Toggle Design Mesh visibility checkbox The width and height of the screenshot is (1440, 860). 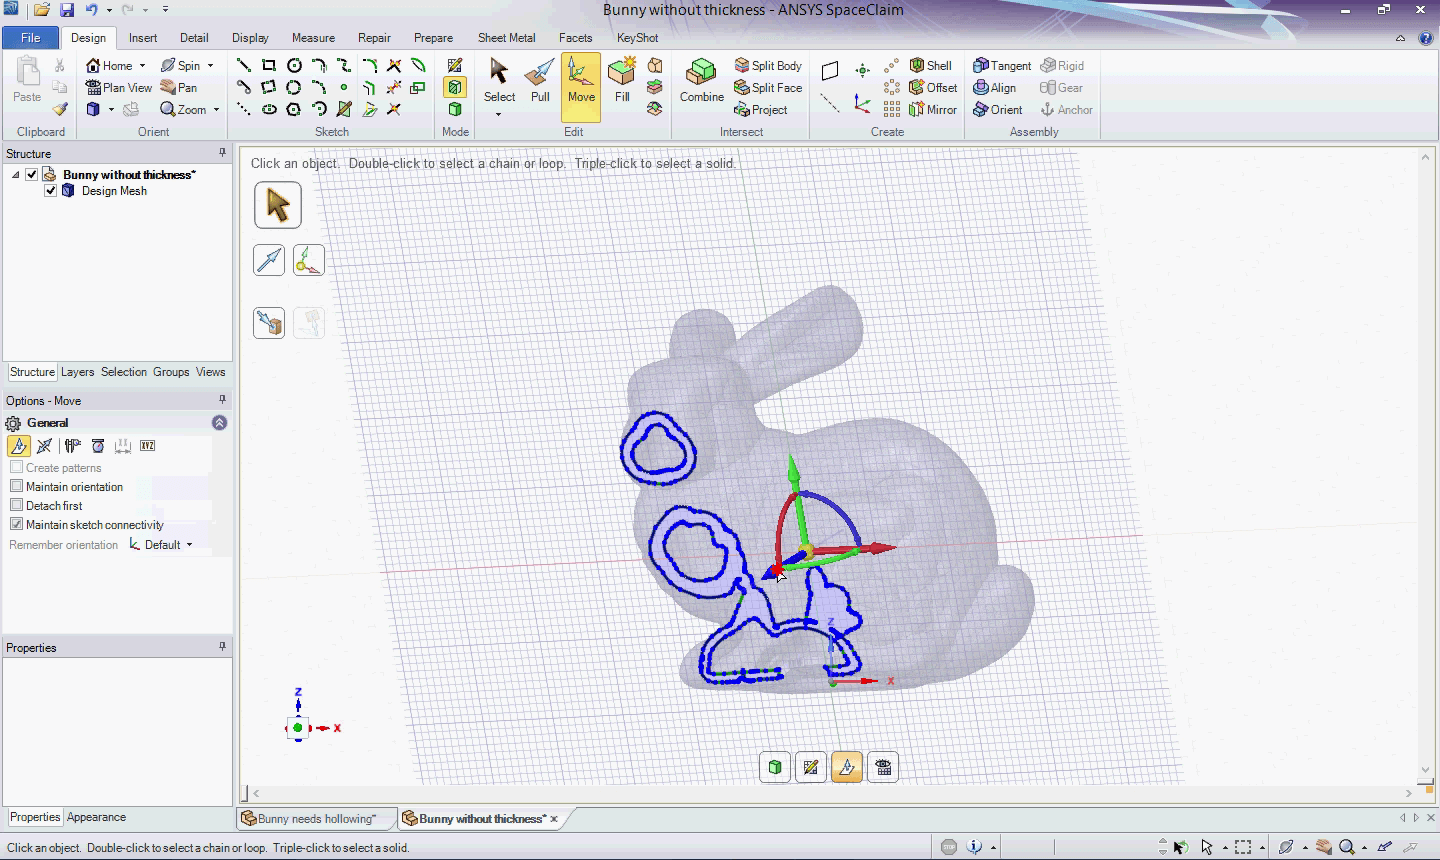tap(50, 190)
